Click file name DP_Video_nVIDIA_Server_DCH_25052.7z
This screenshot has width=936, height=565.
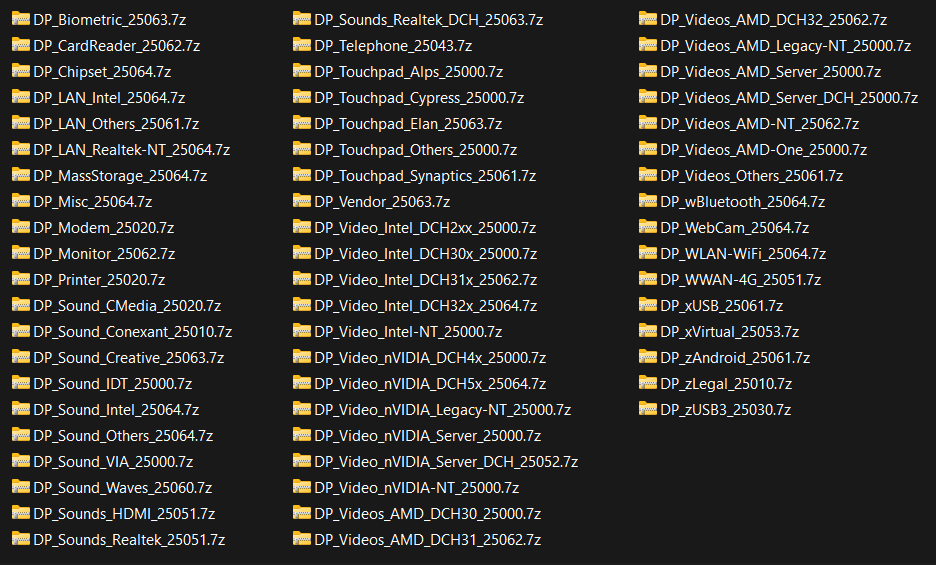tap(447, 462)
